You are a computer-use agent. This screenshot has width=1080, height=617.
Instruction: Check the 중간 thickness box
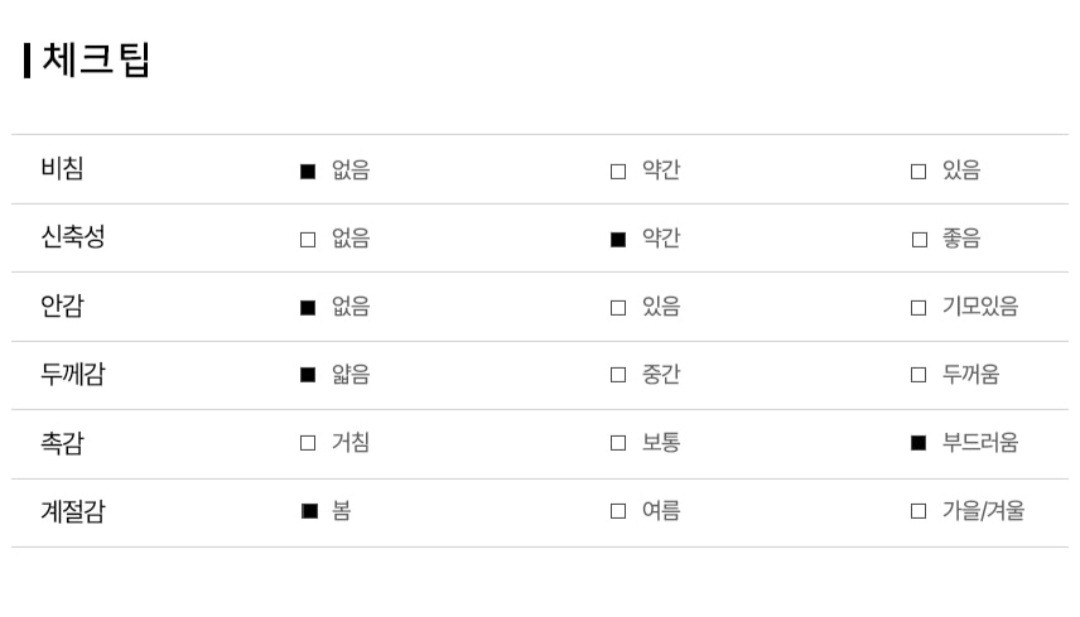(x=618, y=375)
